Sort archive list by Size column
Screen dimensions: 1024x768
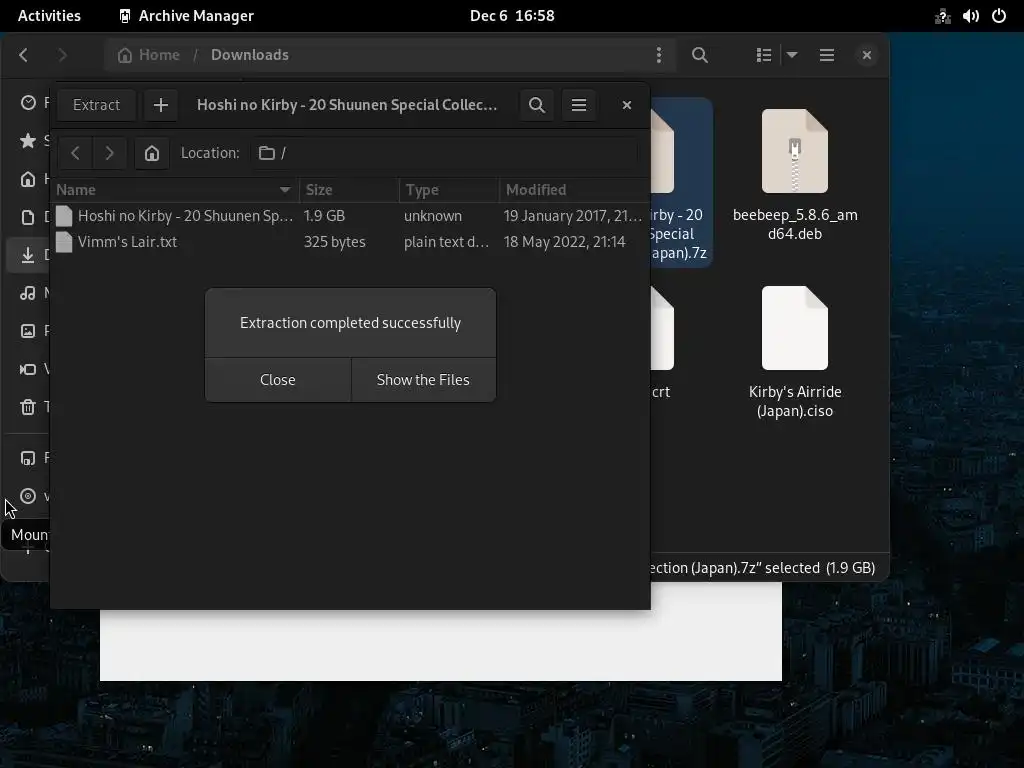[x=349, y=190]
